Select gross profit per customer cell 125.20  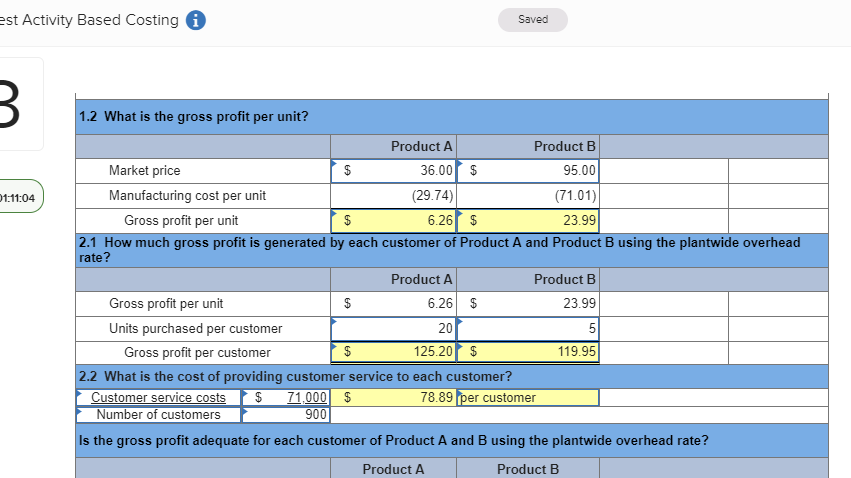[393, 352]
